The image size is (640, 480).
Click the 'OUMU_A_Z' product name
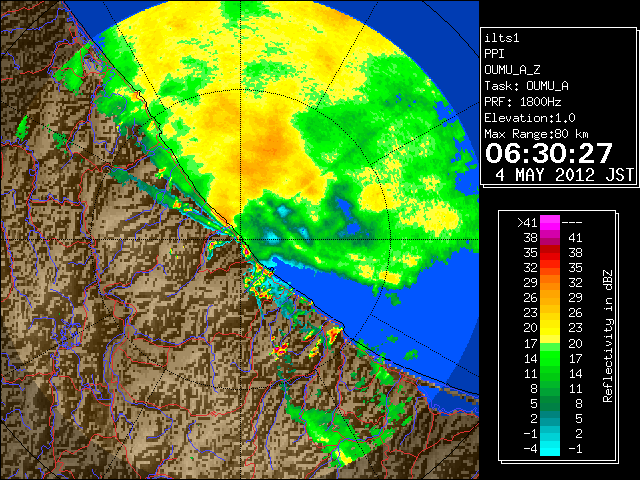(512, 70)
